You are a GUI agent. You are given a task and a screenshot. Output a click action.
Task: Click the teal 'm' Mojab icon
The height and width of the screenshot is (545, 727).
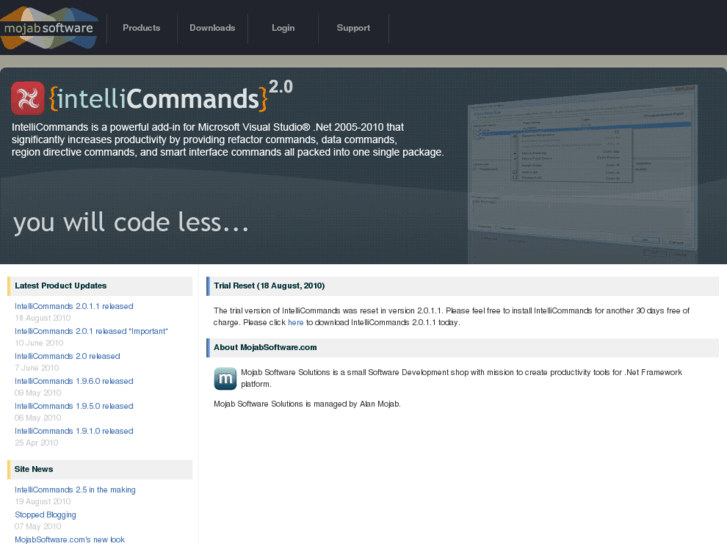click(x=225, y=378)
